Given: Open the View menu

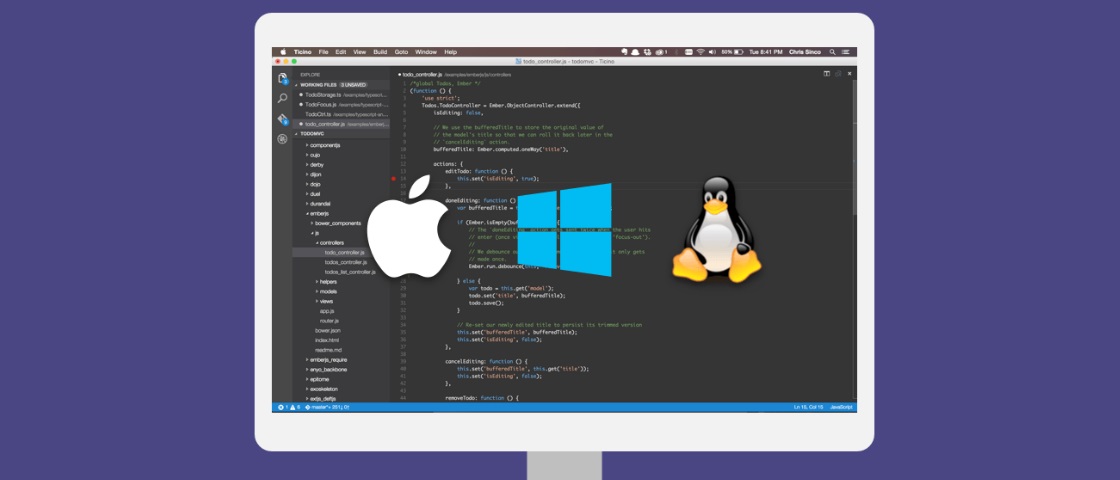Looking at the screenshot, I should click(360, 52).
